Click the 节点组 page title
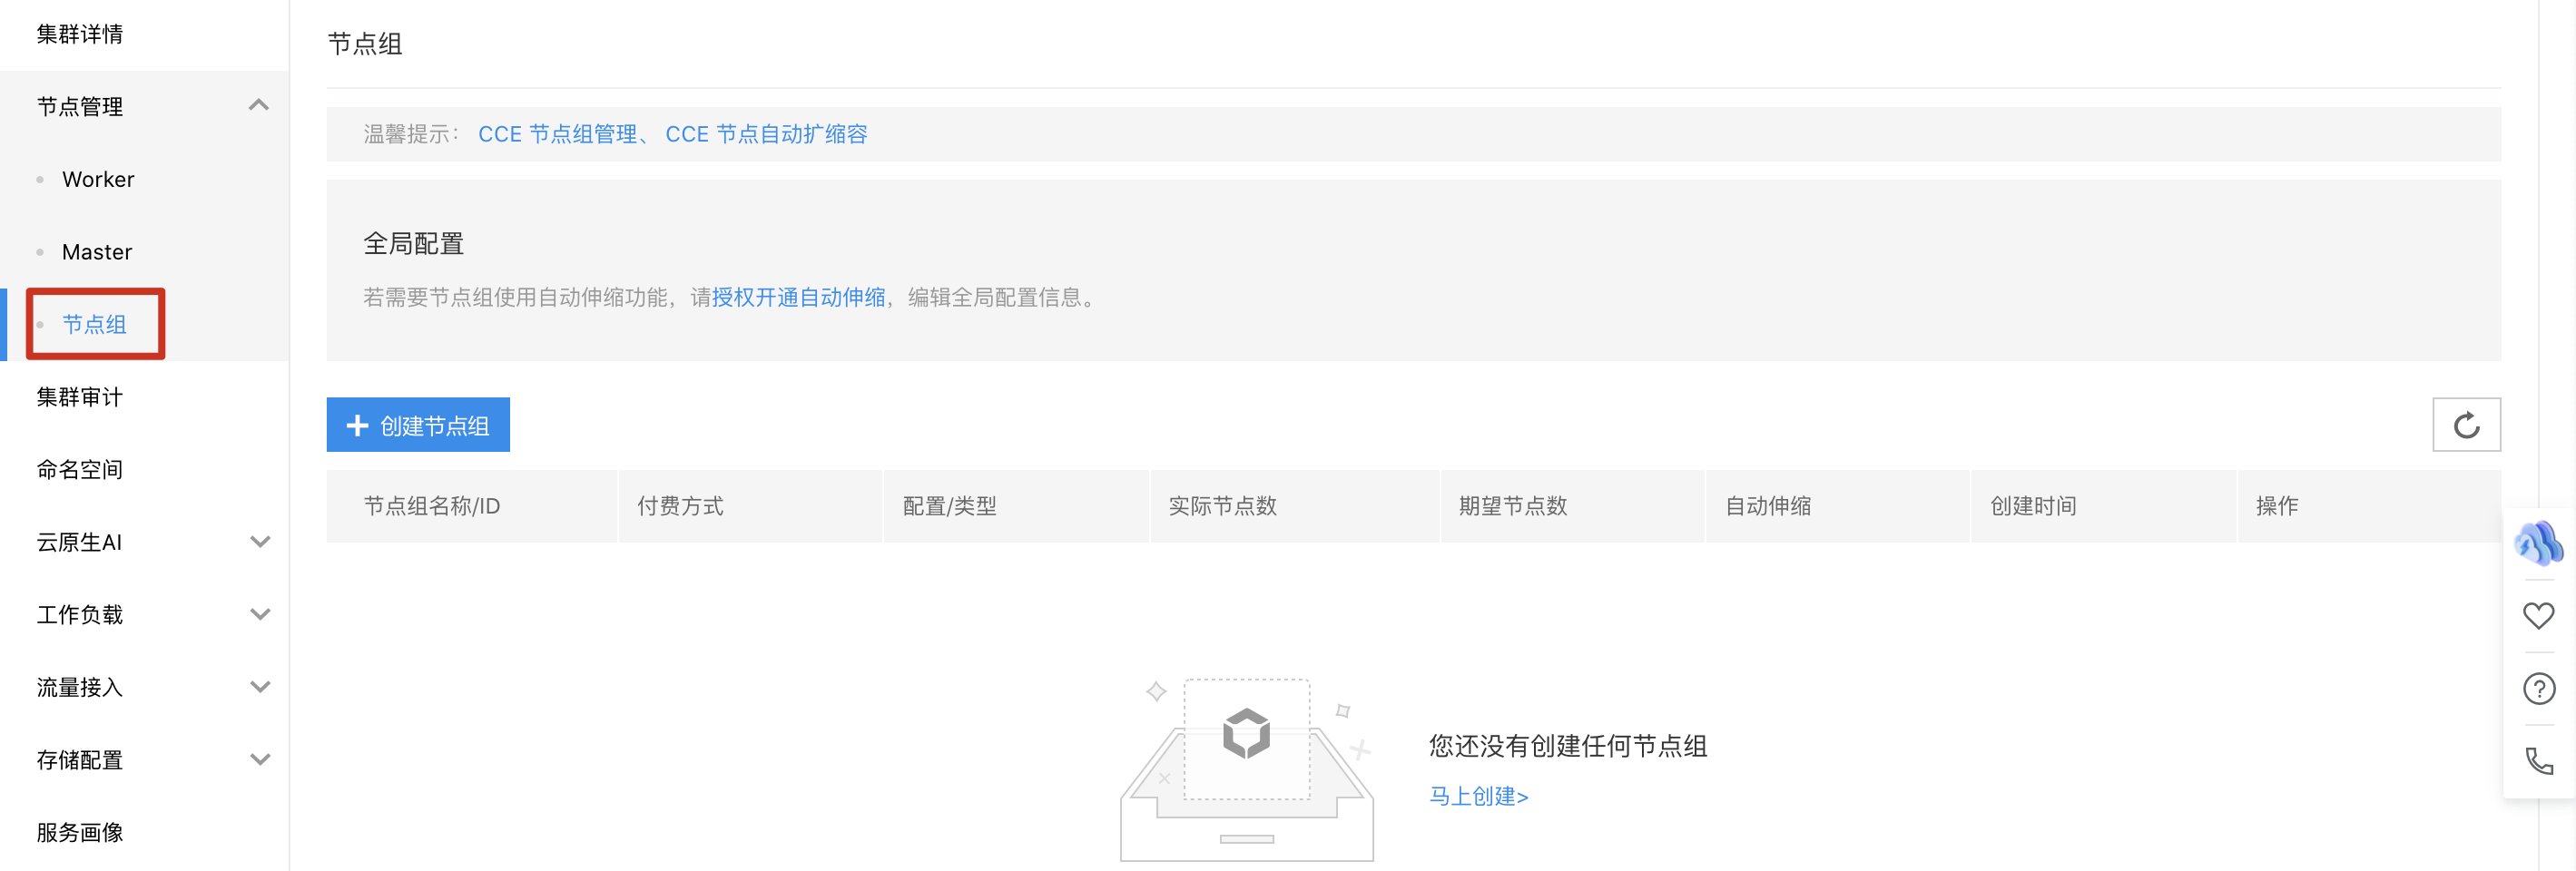This screenshot has height=871, width=2576. (365, 44)
